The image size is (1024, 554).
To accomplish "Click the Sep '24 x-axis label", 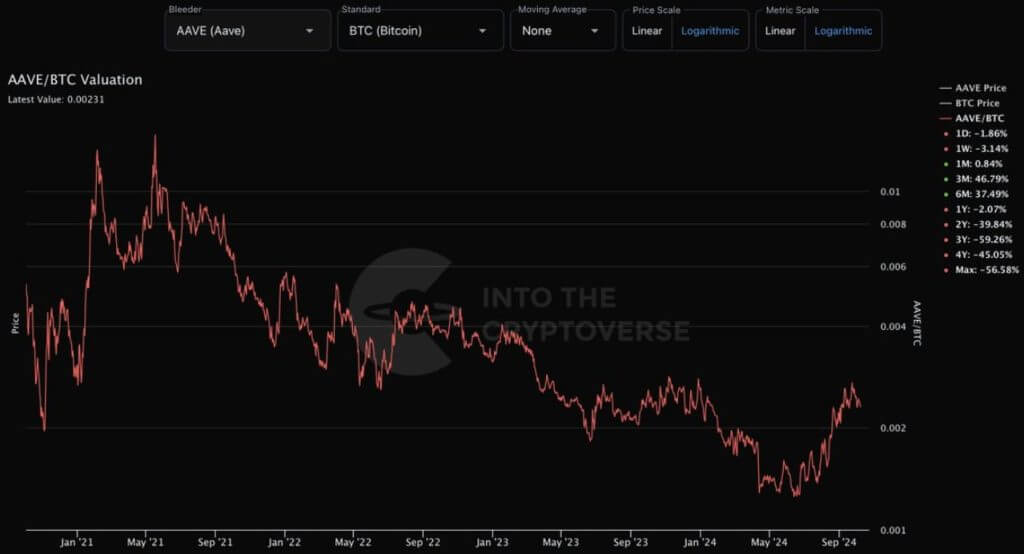I will pyautogui.click(x=839, y=542).
